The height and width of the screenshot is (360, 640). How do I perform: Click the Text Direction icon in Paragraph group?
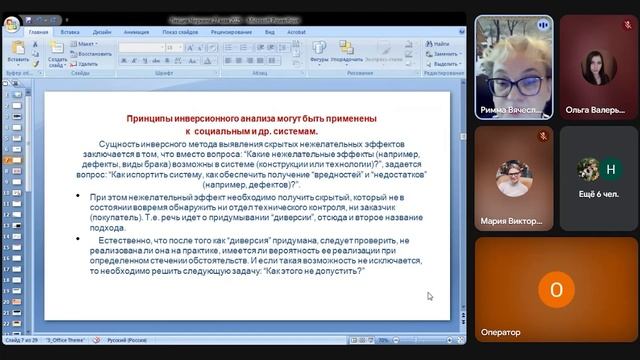click(296, 44)
